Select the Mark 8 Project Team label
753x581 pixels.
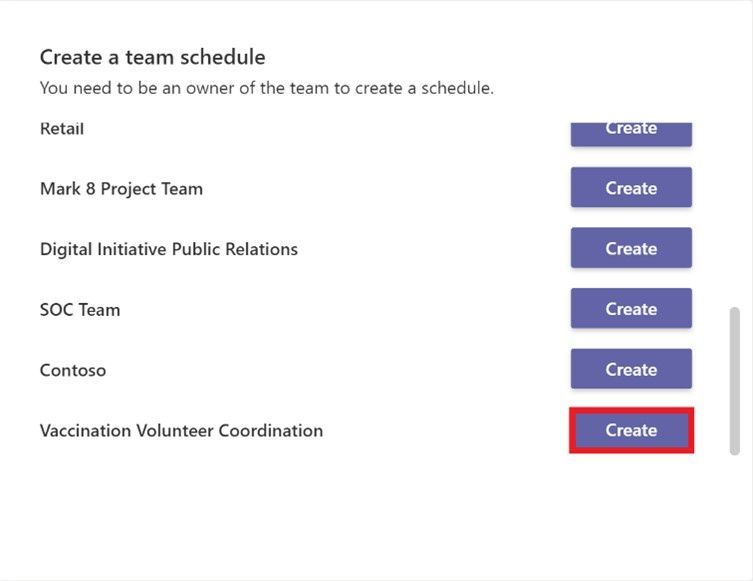(x=121, y=189)
